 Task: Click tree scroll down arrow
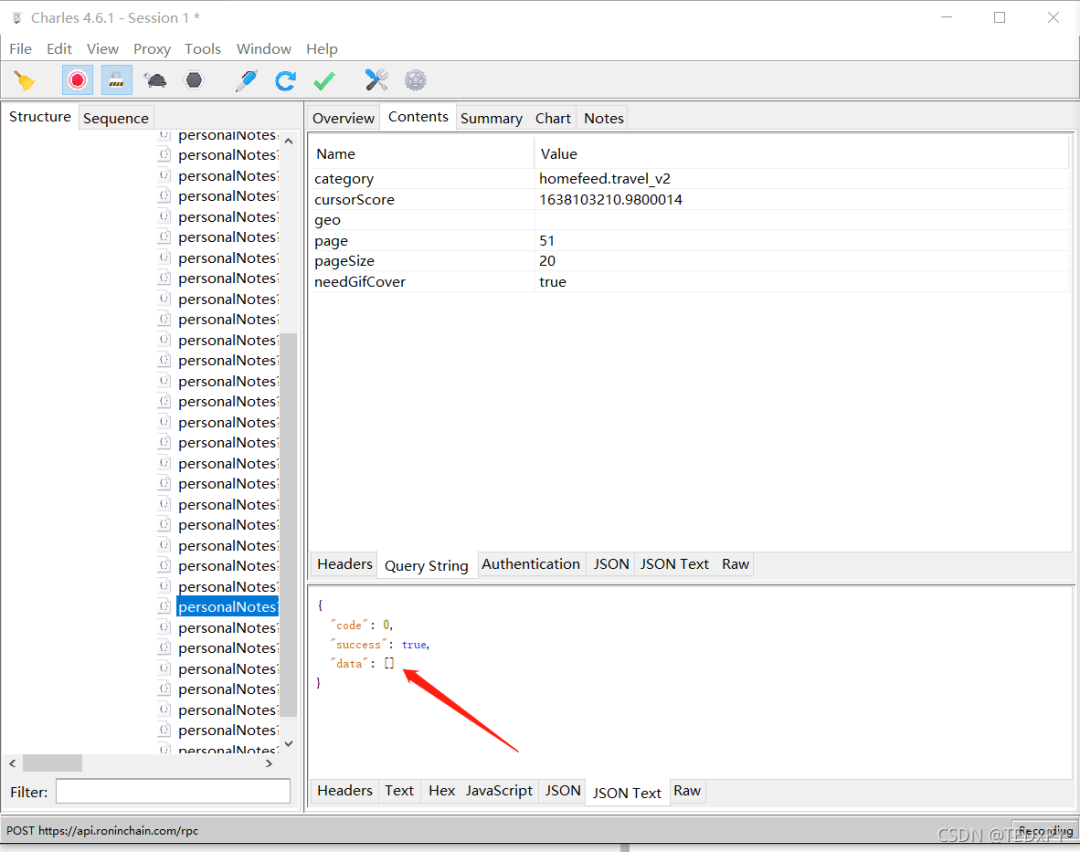289,744
